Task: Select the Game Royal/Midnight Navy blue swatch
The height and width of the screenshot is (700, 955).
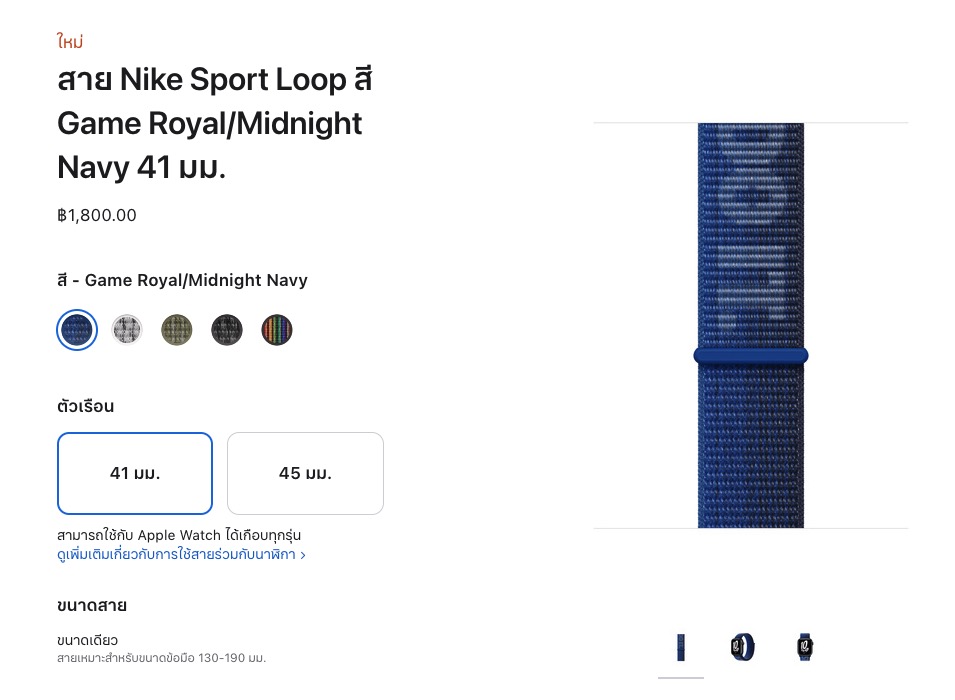Action: click(77, 330)
